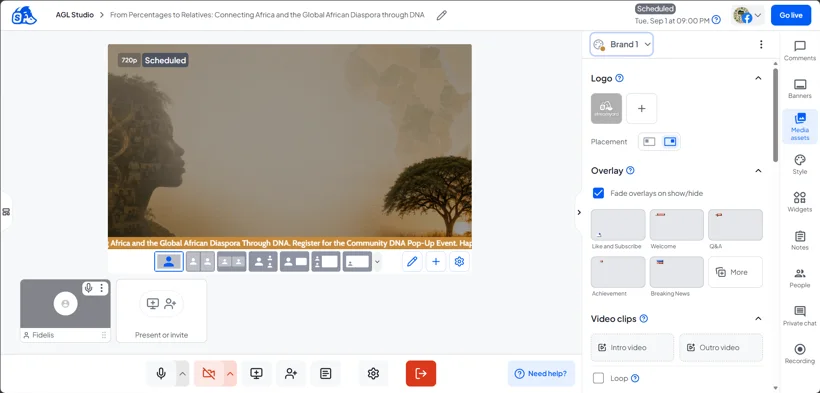
Task: Edit layout with pencil icon
Action: (412, 262)
